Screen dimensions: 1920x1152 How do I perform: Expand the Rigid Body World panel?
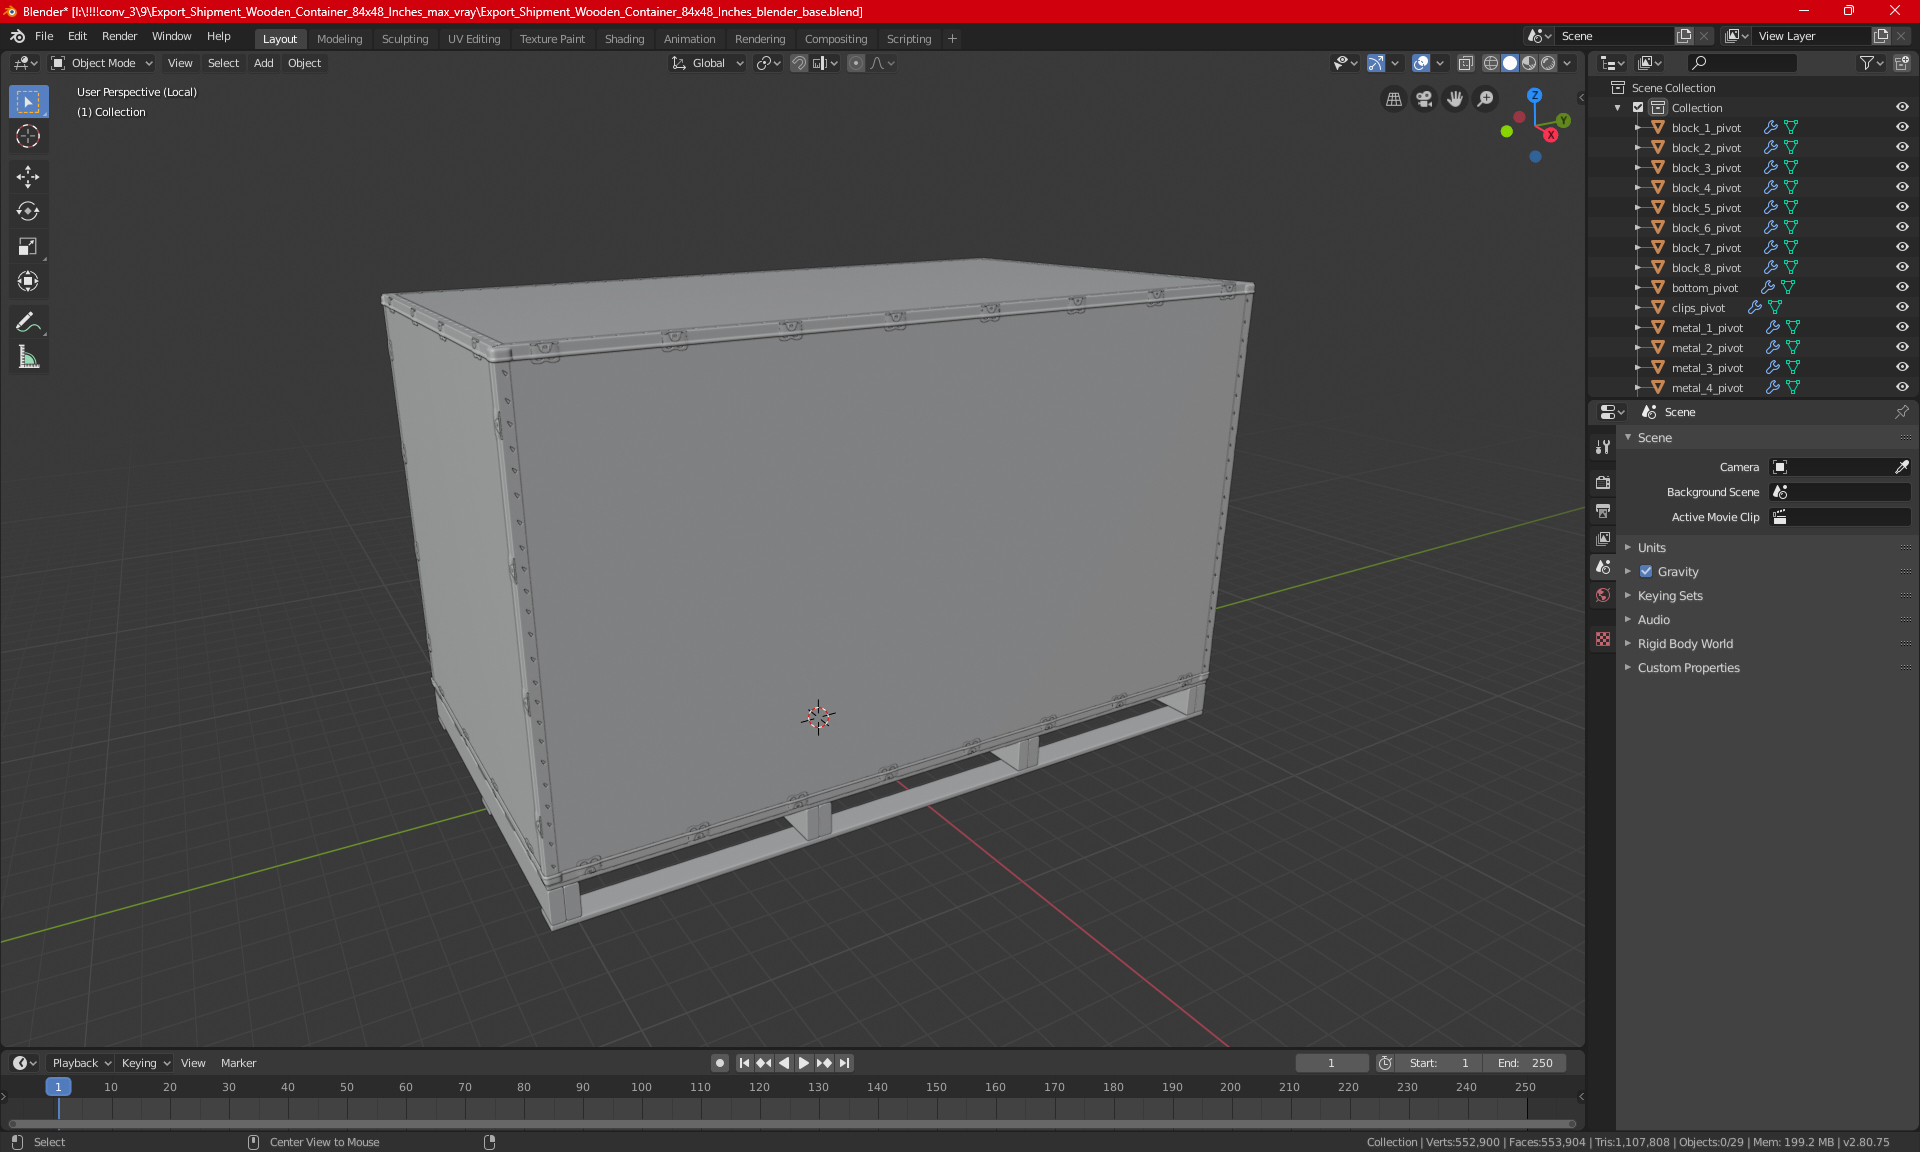[x=1684, y=644]
